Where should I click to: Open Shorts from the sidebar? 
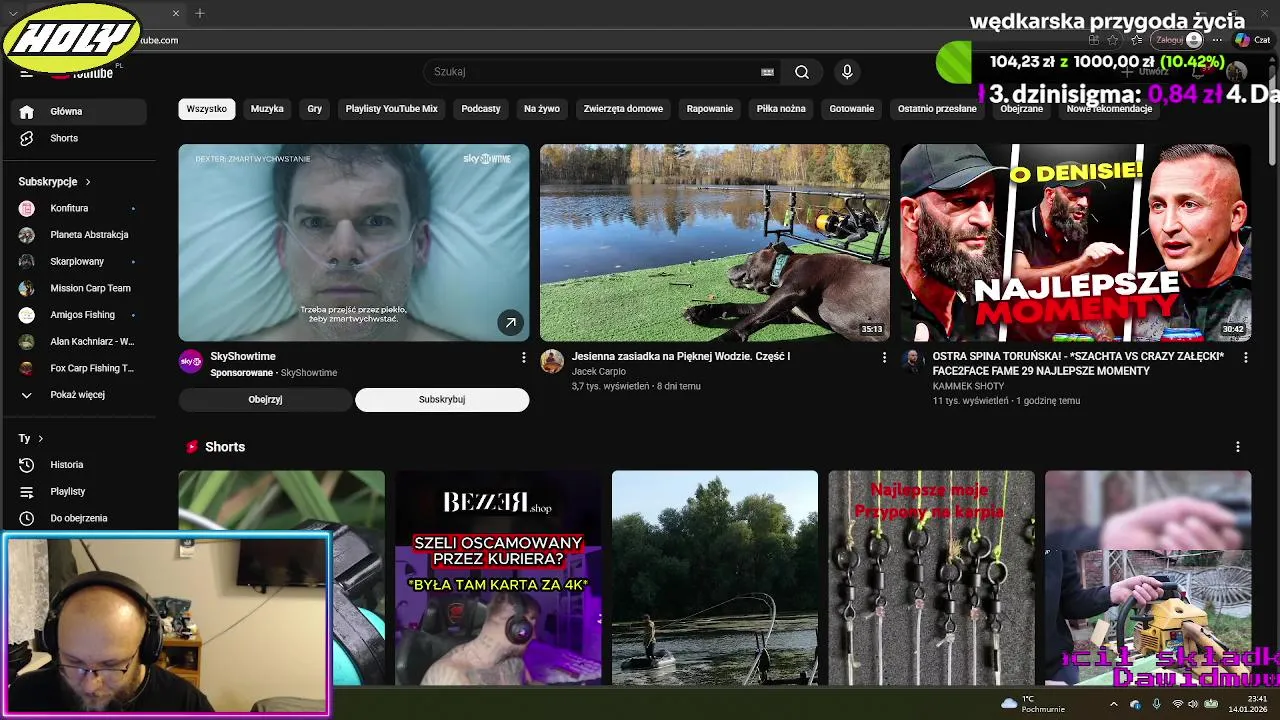(78, 138)
